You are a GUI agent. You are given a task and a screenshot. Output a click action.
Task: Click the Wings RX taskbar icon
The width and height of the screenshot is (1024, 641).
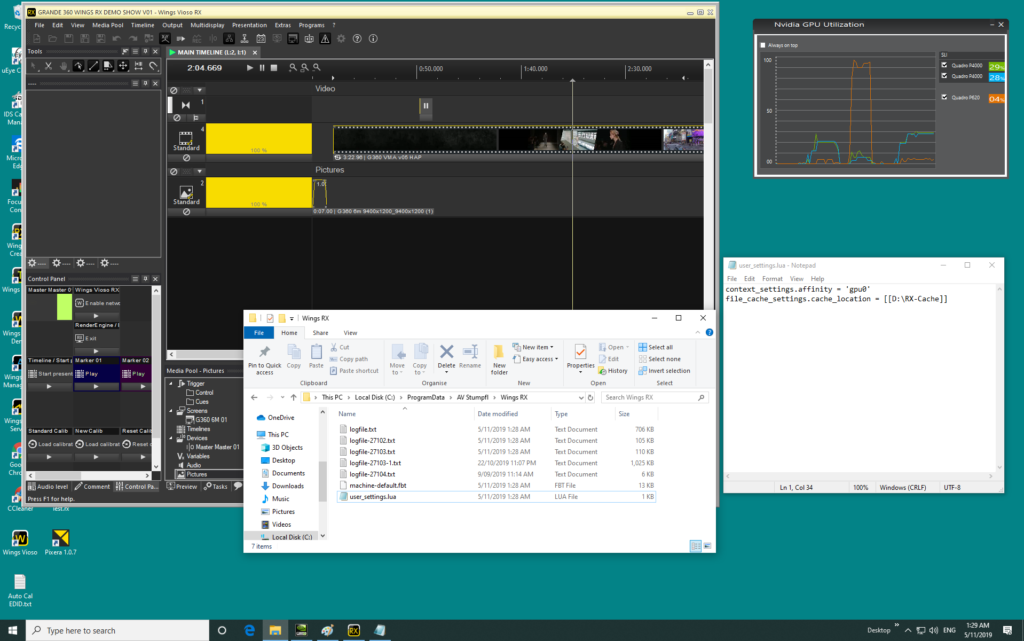click(353, 630)
